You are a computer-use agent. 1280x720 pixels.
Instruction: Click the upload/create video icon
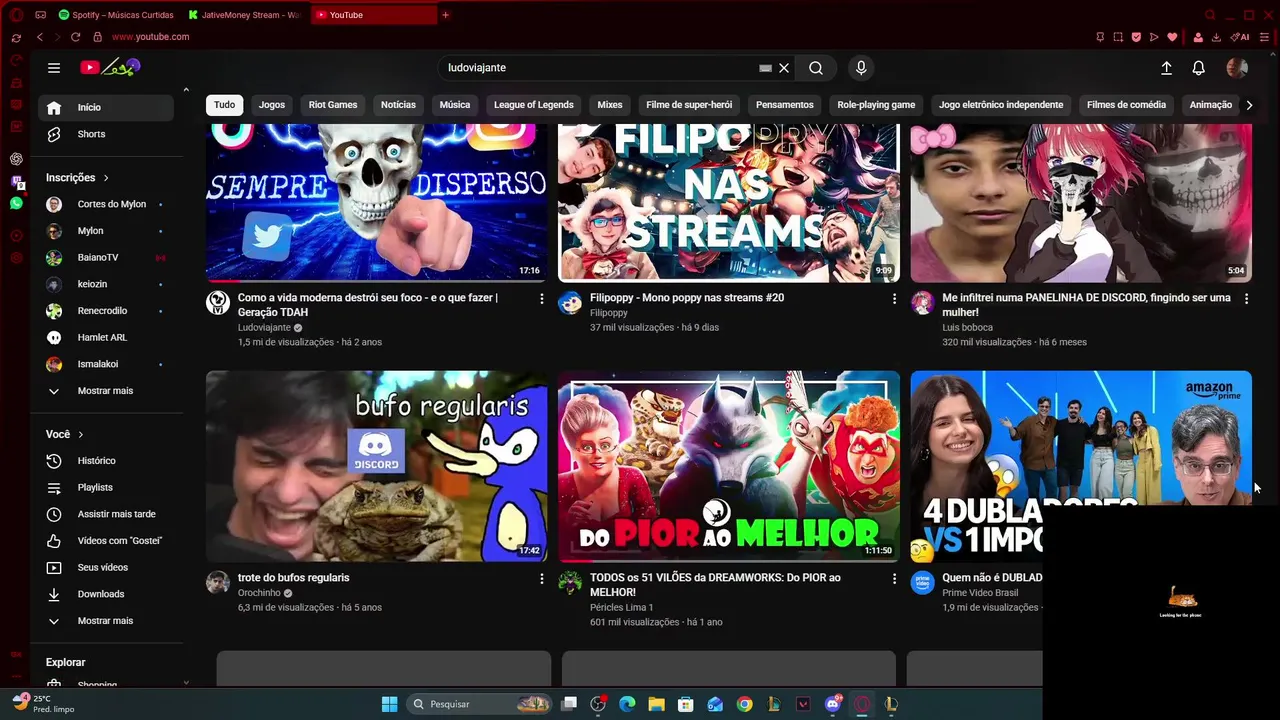1166,68
